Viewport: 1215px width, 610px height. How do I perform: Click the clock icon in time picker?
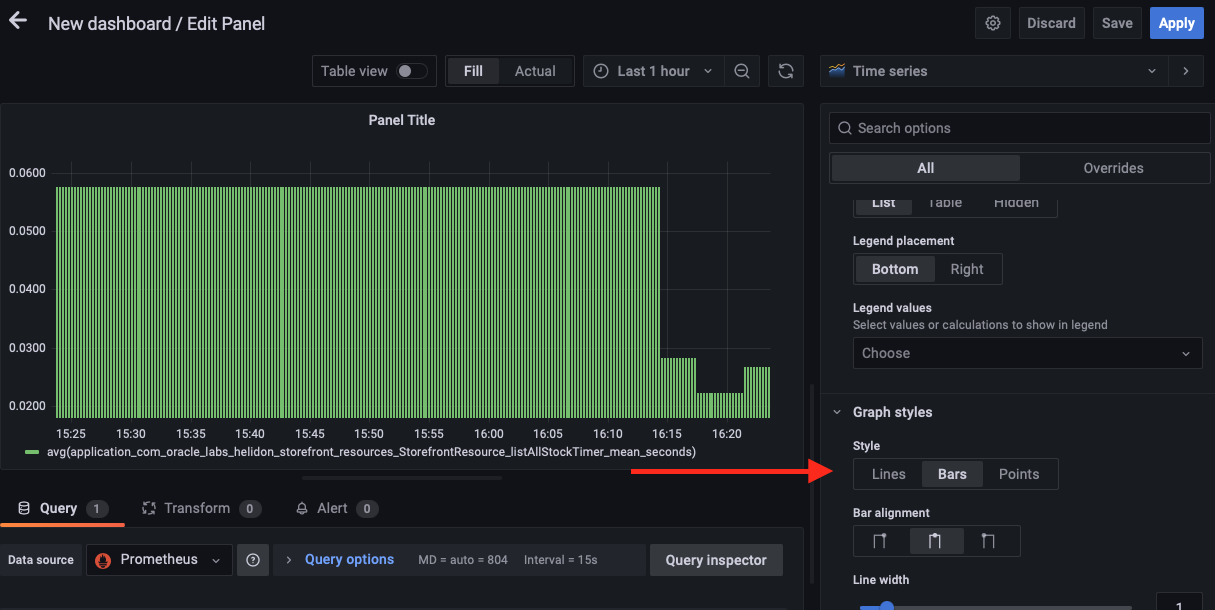tap(601, 71)
